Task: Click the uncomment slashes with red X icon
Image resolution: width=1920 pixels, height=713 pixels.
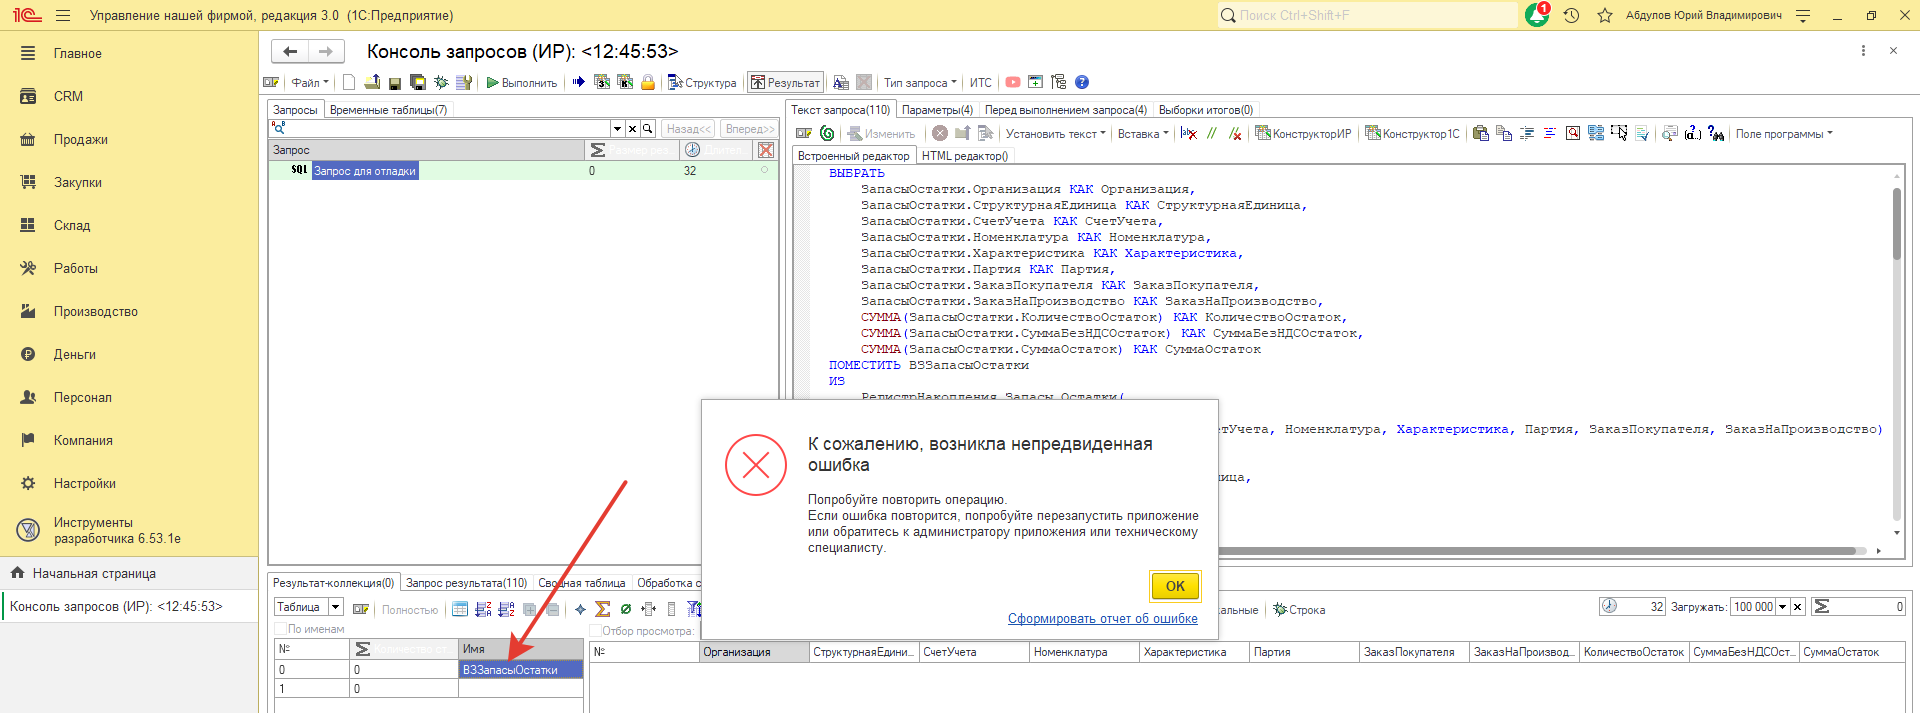Action: coord(1235,133)
